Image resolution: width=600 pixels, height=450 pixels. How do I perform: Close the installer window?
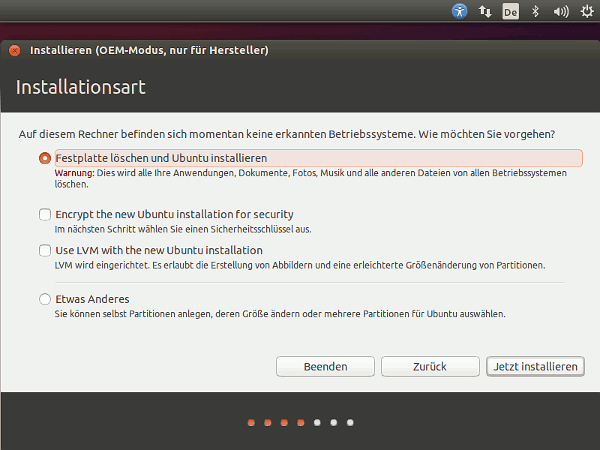(x=15, y=51)
